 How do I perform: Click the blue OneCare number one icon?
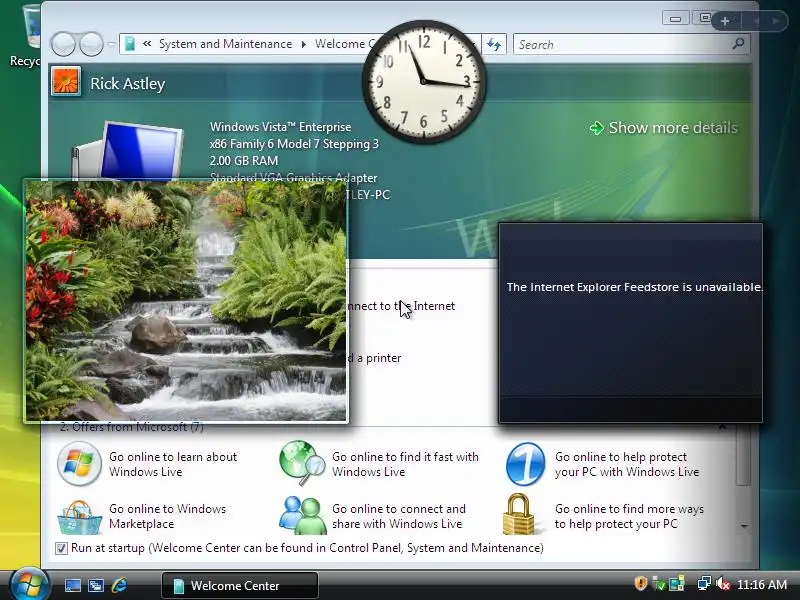[x=526, y=464]
